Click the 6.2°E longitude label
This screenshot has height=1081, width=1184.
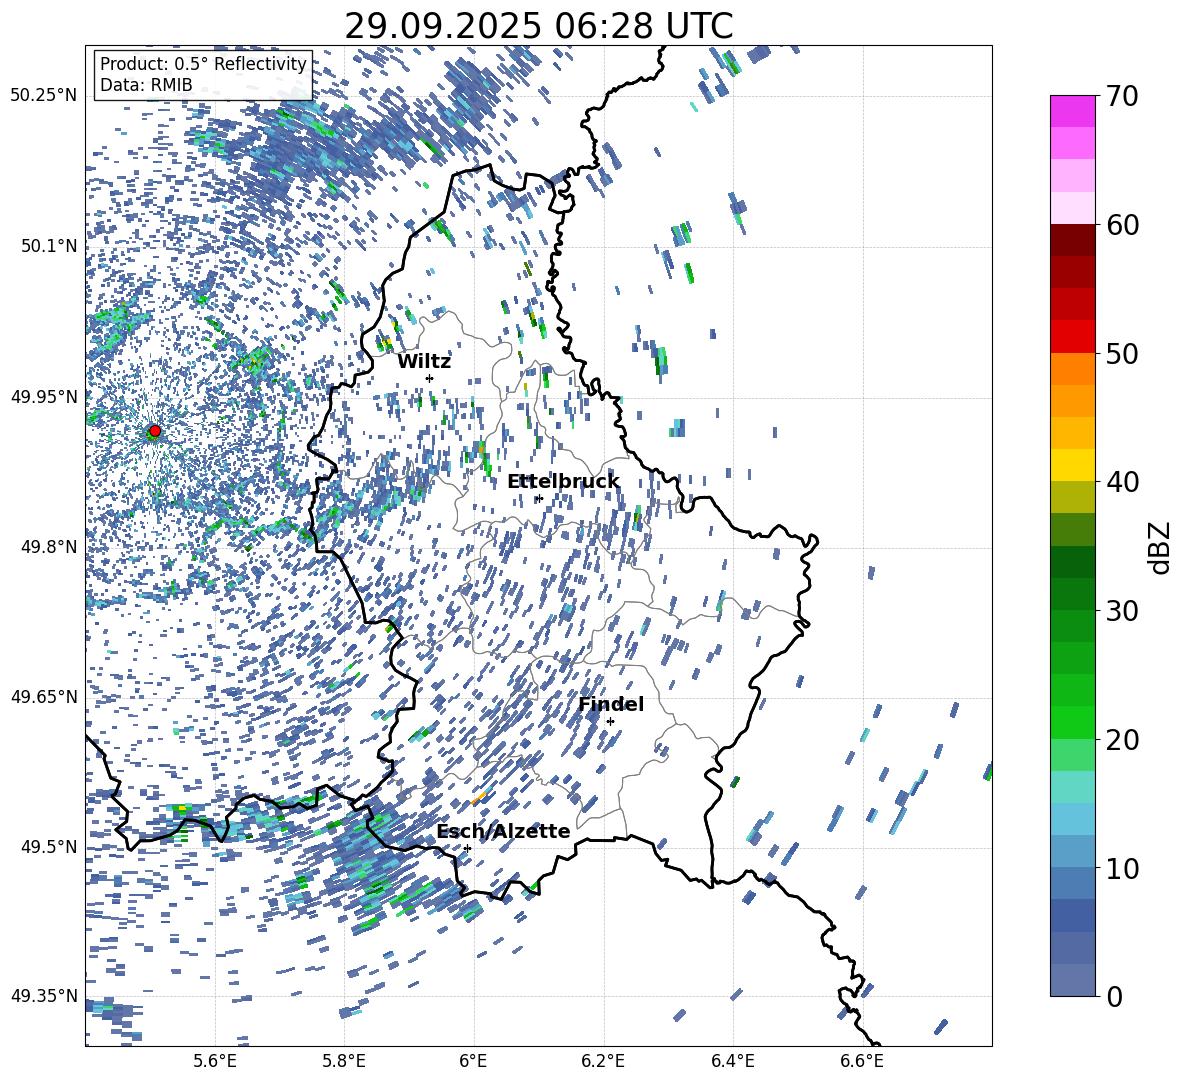603,1061
